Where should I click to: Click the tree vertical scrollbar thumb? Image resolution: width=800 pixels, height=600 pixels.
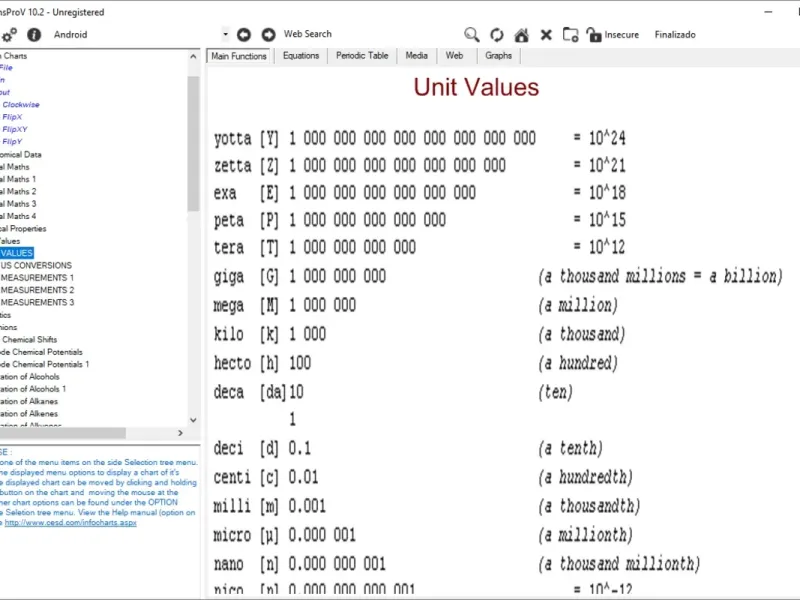193,143
